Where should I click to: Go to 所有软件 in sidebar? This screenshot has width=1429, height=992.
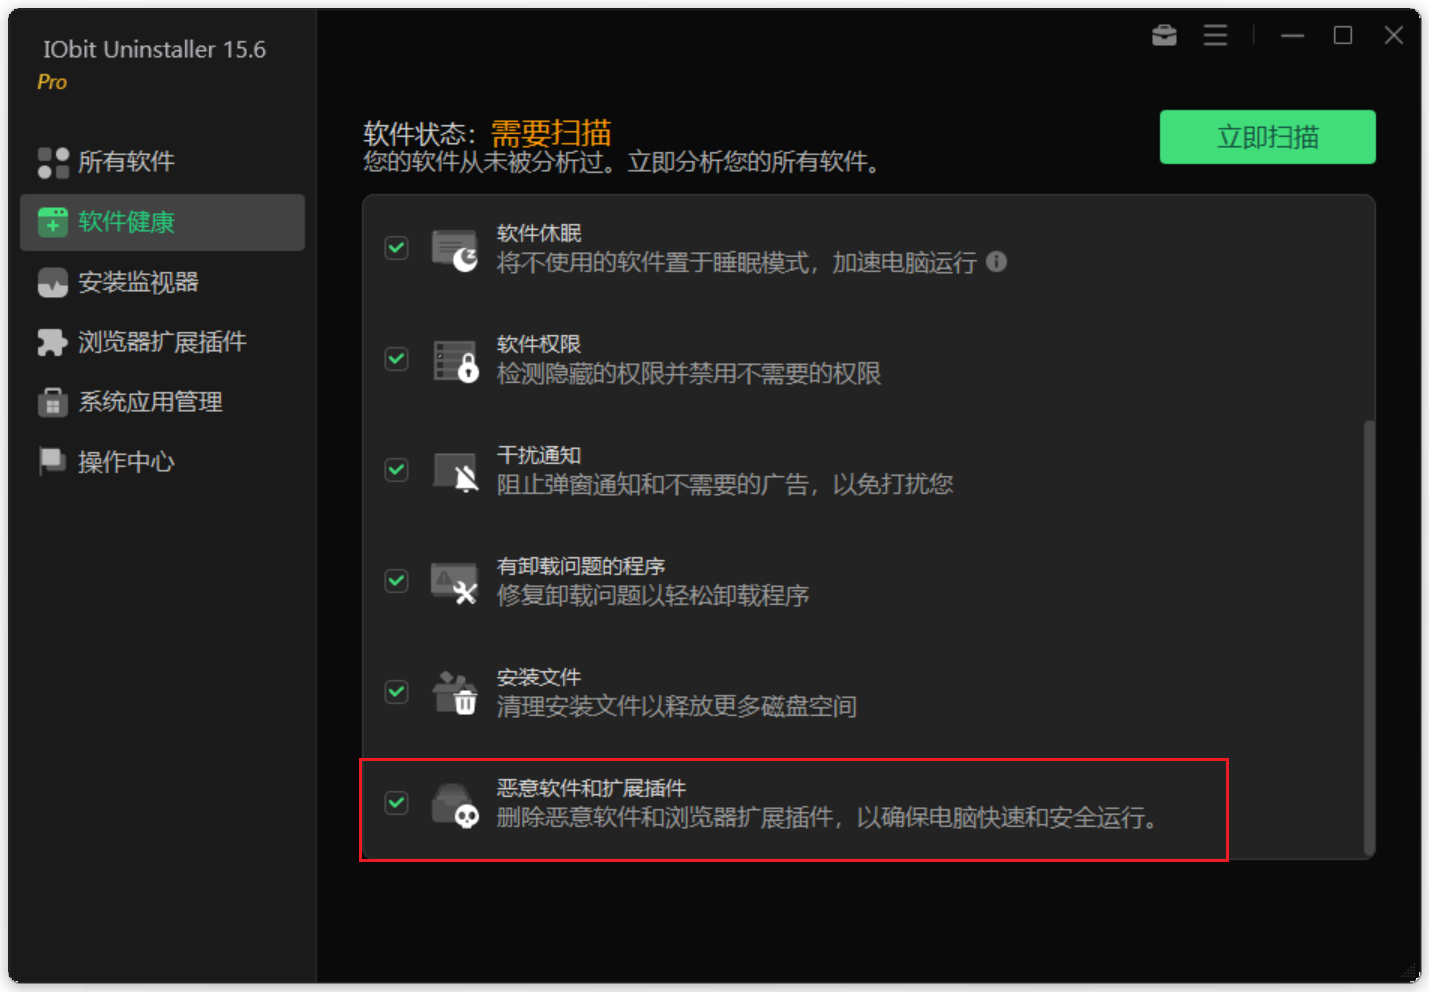pyautogui.click(x=162, y=162)
